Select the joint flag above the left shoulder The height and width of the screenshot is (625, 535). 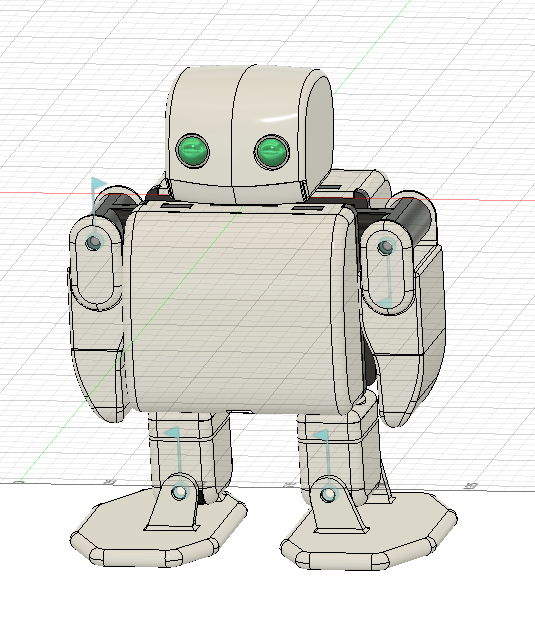pyautogui.click(x=98, y=185)
